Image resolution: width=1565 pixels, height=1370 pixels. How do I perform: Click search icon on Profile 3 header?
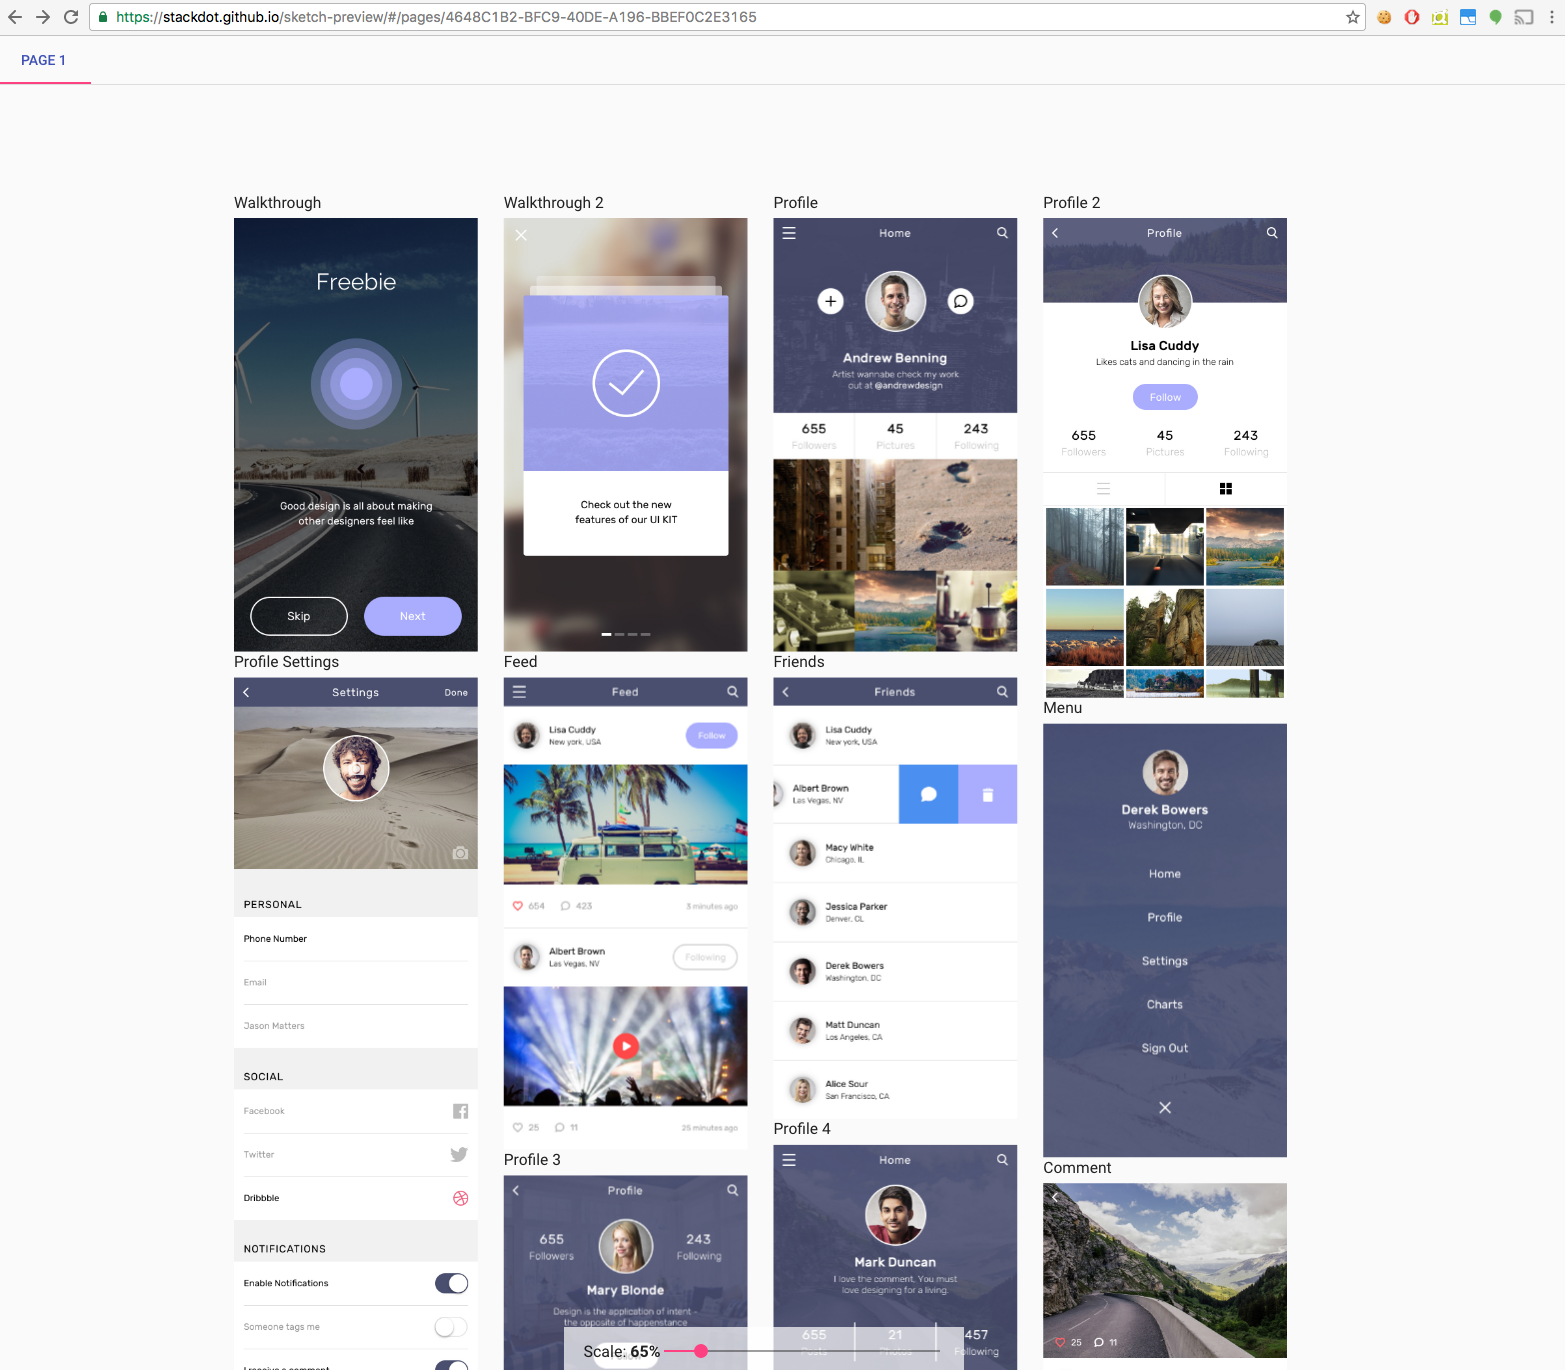tap(733, 1190)
